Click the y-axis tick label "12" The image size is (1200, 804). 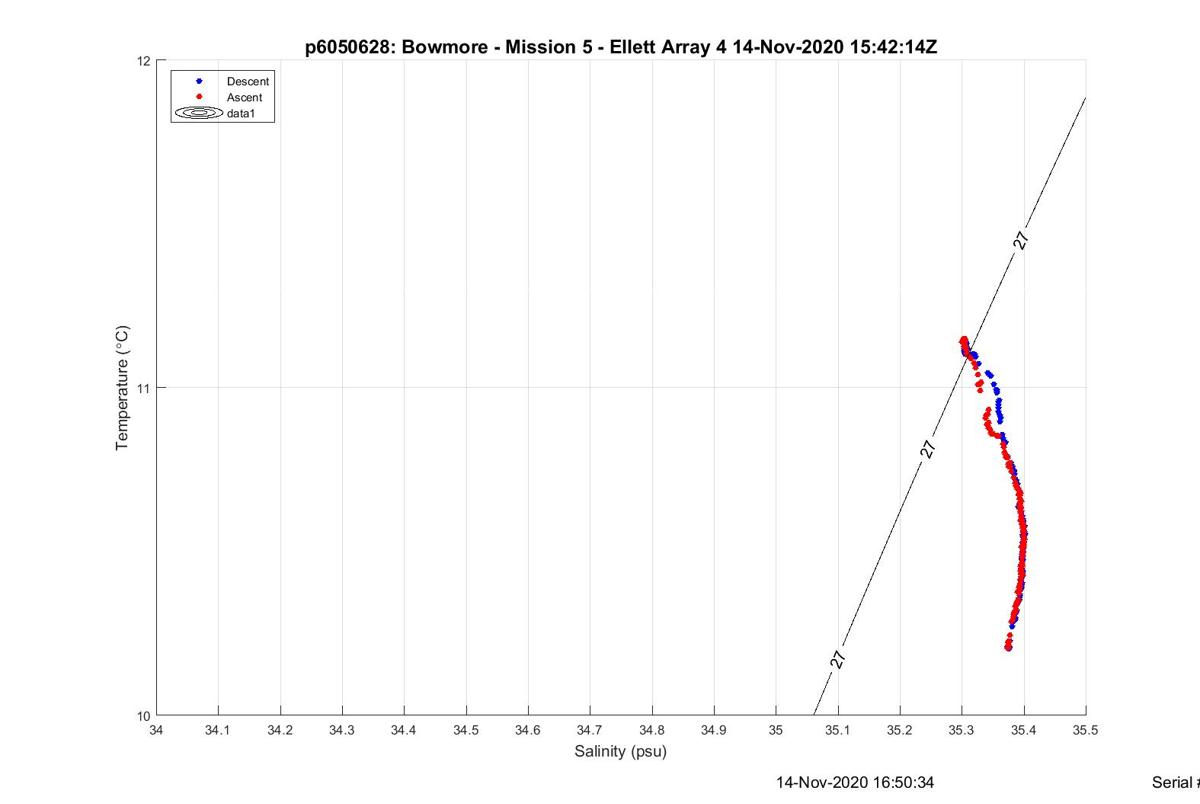pyautogui.click(x=143, y=61)
